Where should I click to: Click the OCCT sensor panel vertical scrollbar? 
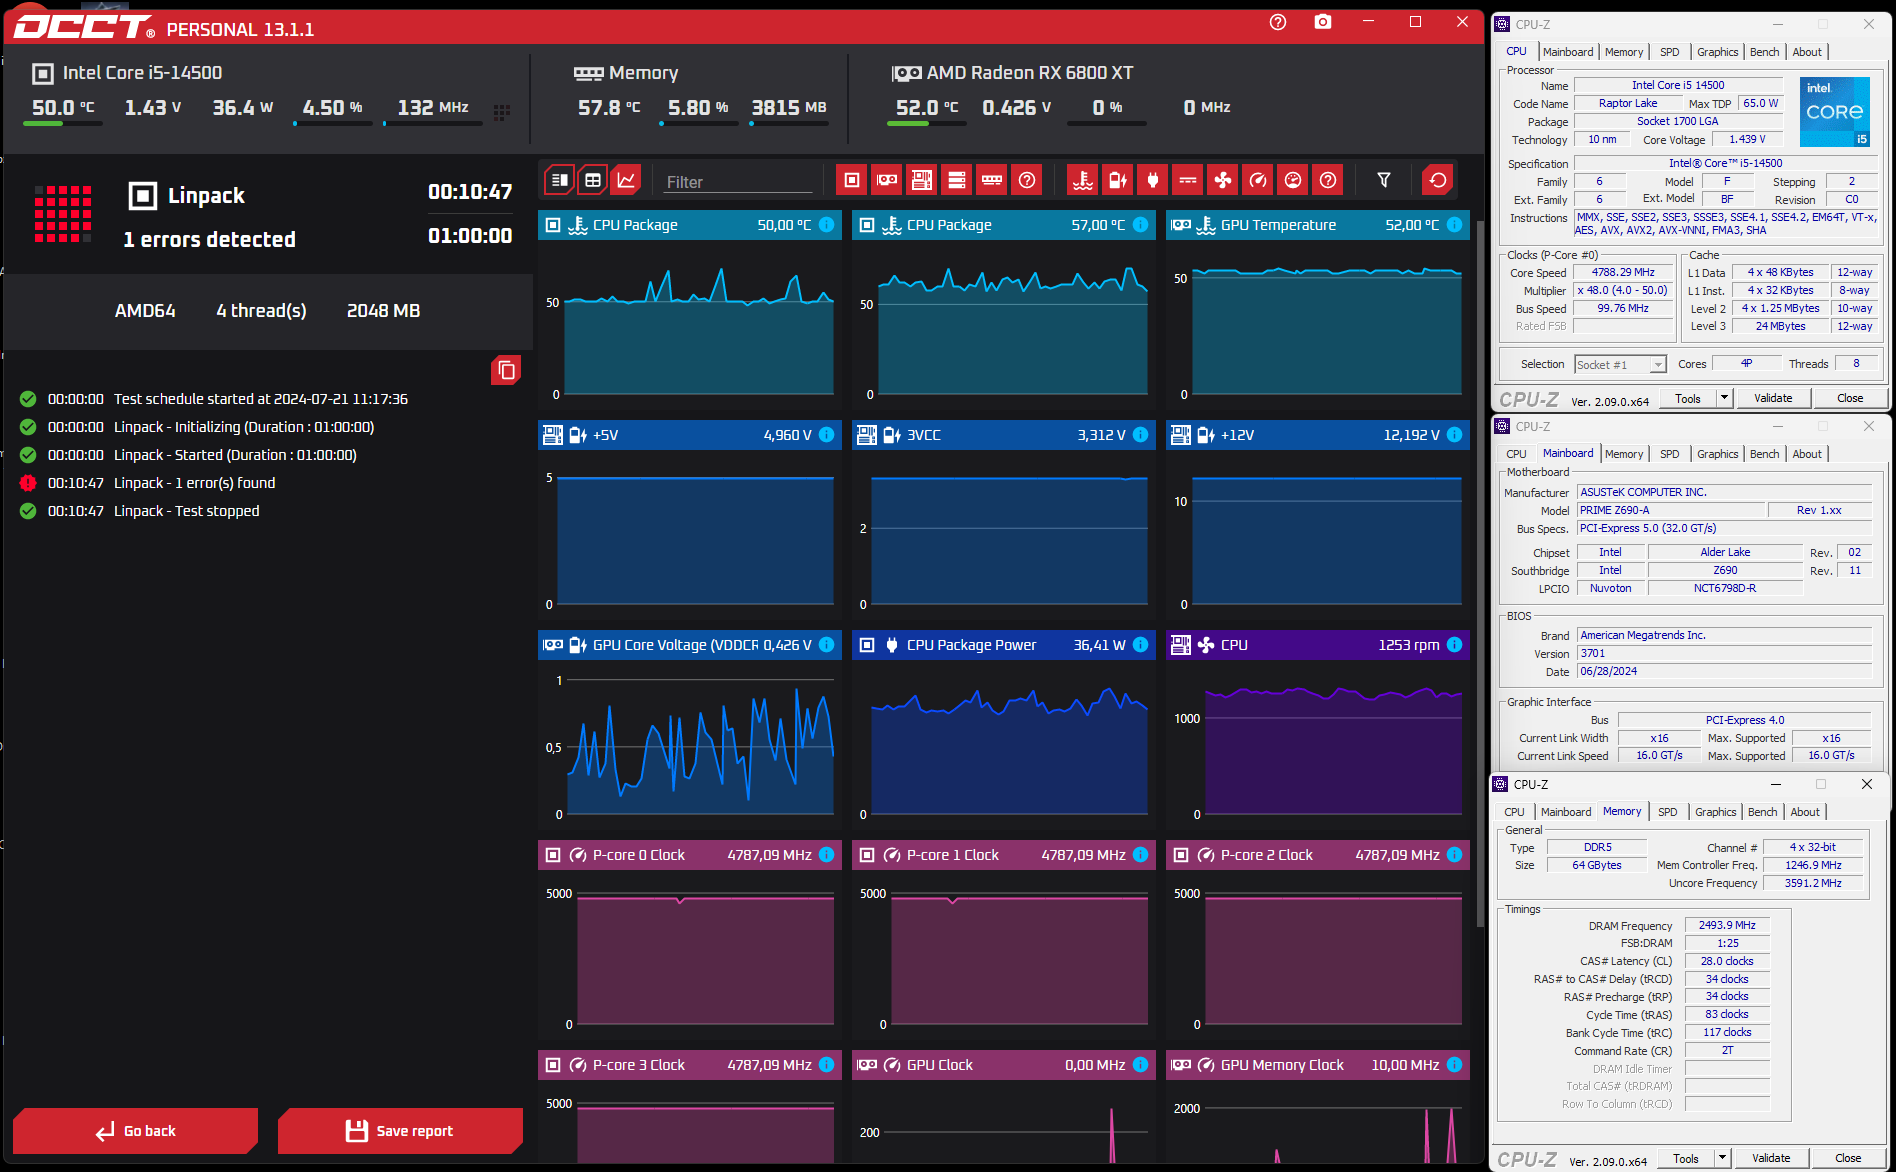(1480, 573)
